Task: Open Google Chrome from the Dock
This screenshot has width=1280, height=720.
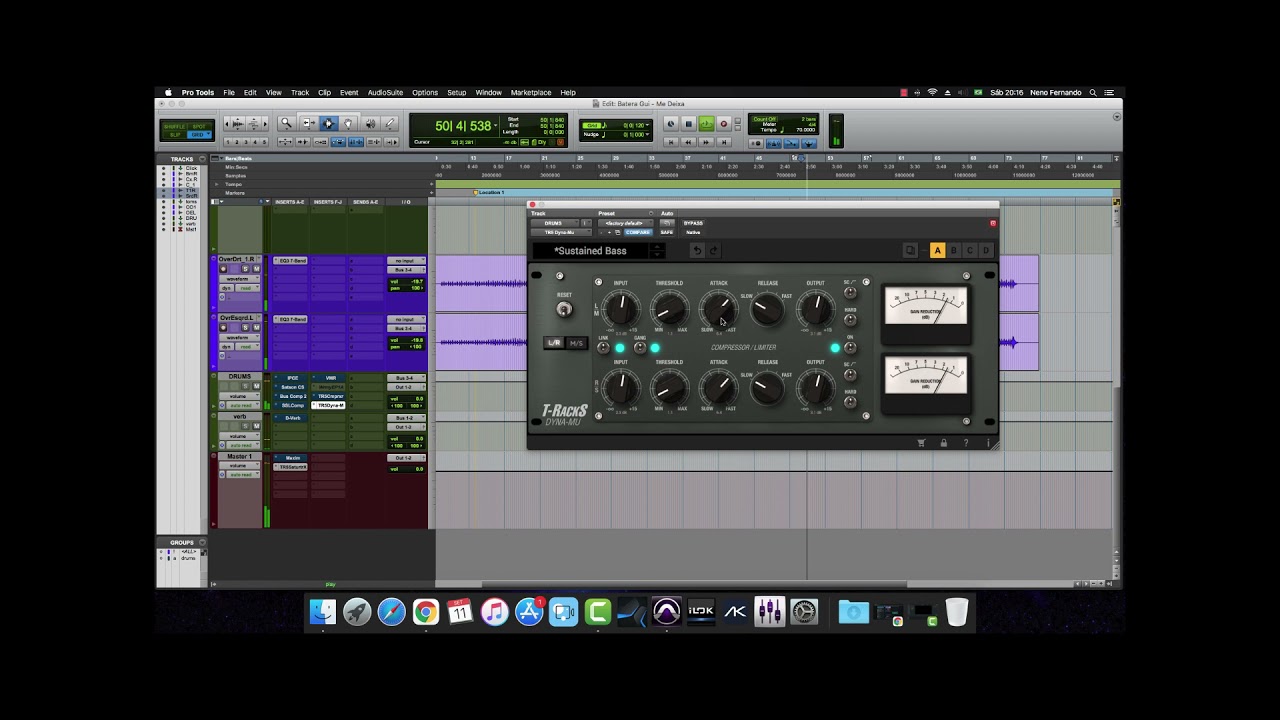Action: 426,611
